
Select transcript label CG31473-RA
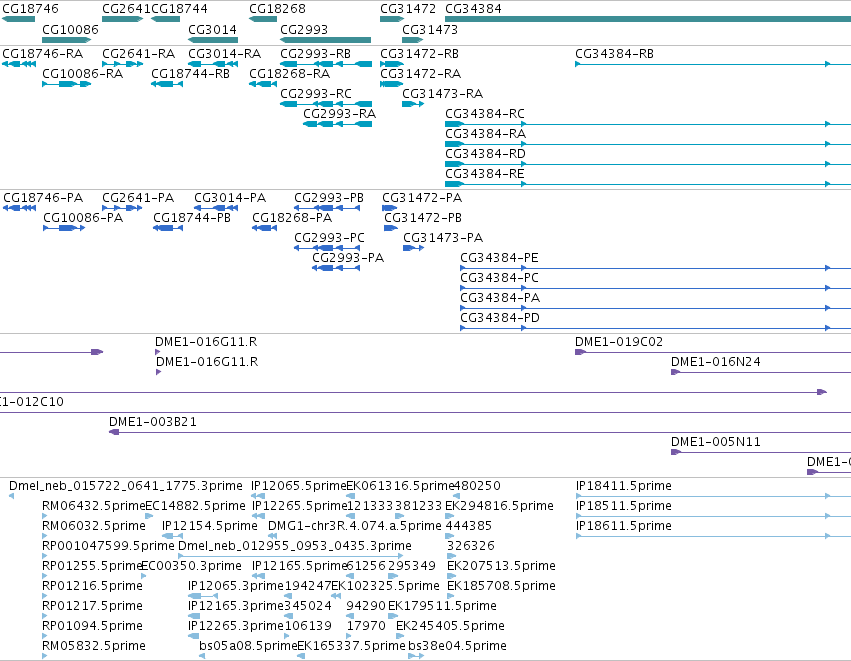click(x=442, y=94)
